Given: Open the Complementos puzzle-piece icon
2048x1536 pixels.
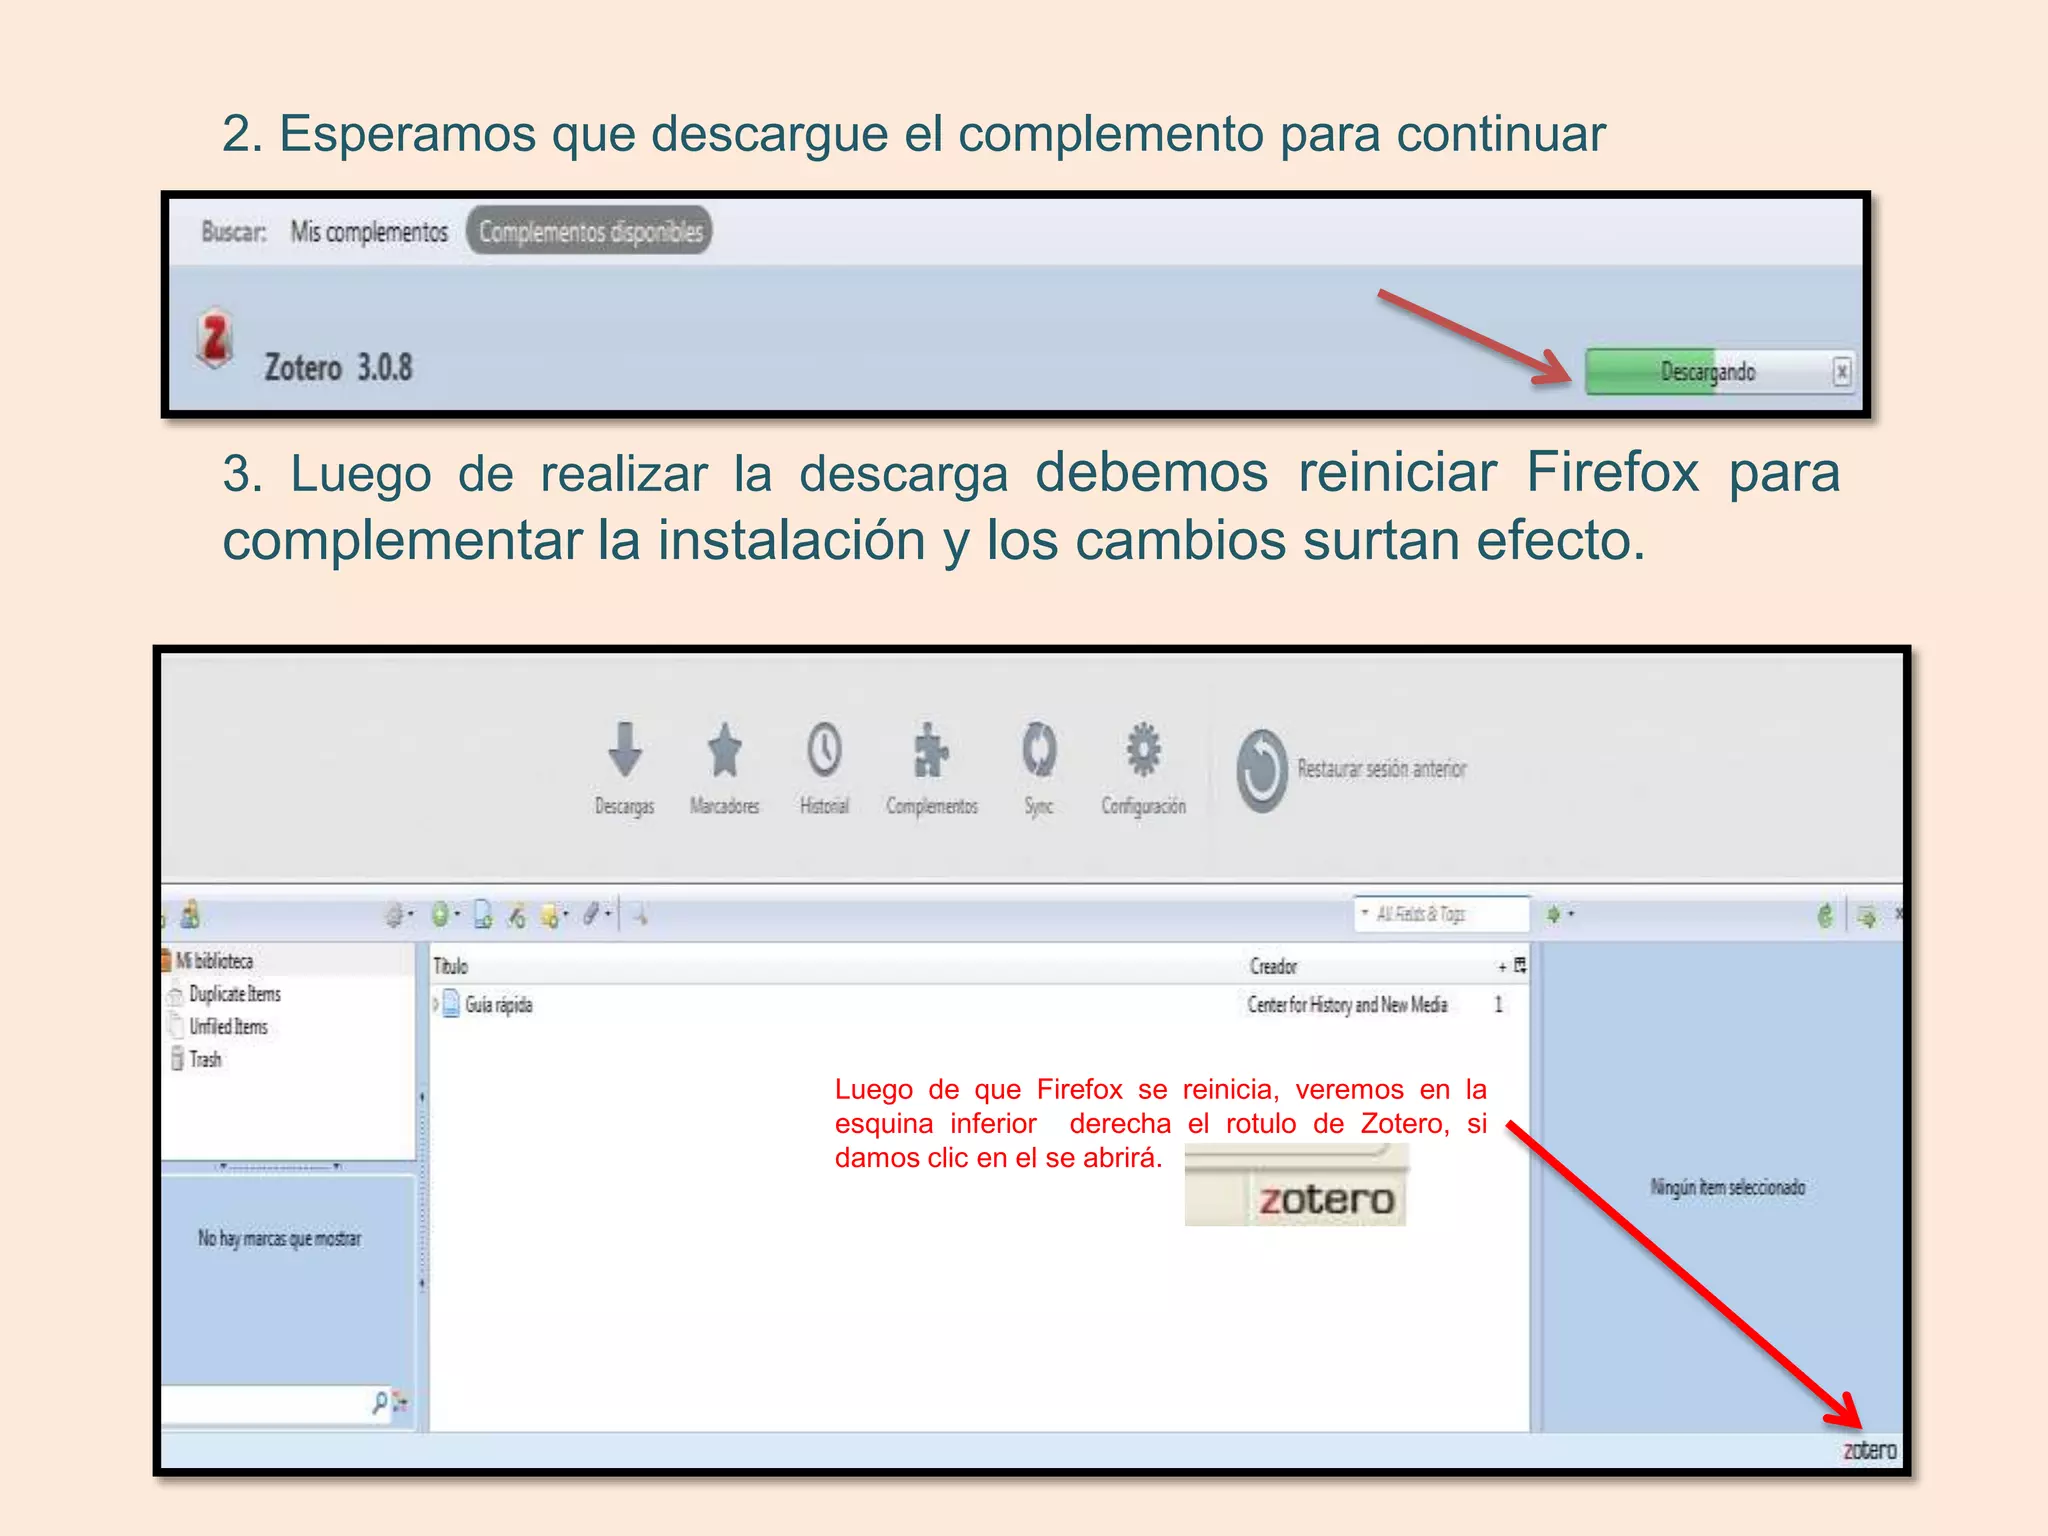Looking at the screenshot, I should (x=931, y=750).
